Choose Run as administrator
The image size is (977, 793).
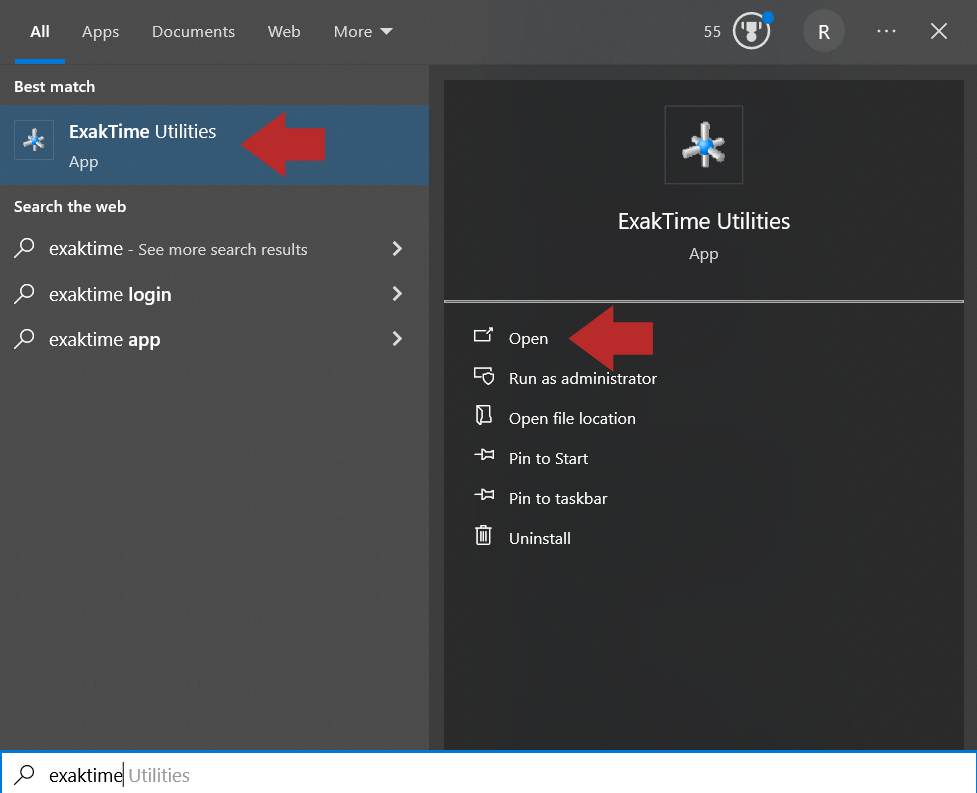click(x=583, y=378)
